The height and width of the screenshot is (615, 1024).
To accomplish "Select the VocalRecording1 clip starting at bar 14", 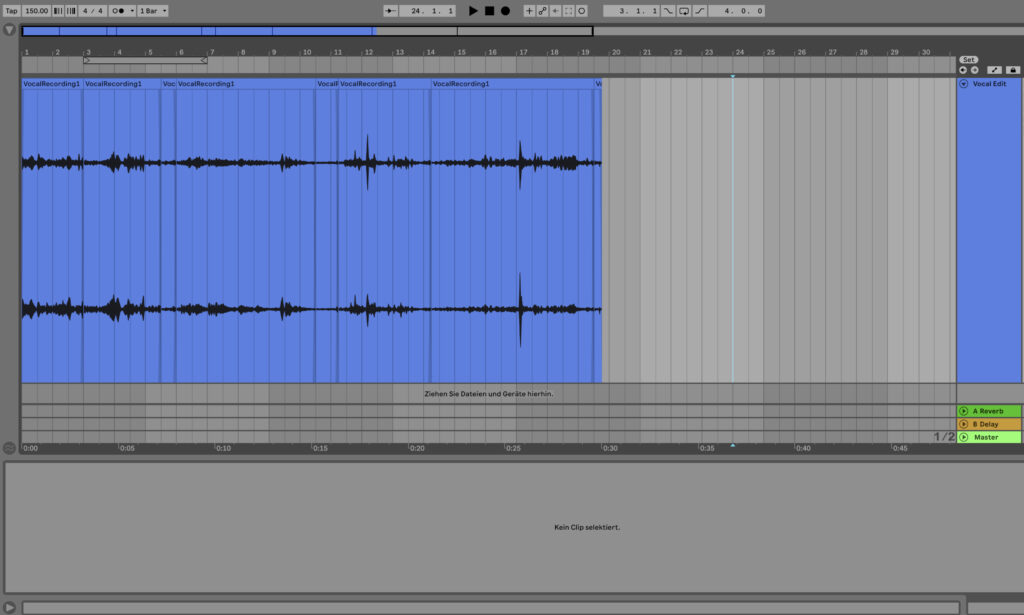I will (513, 84).
